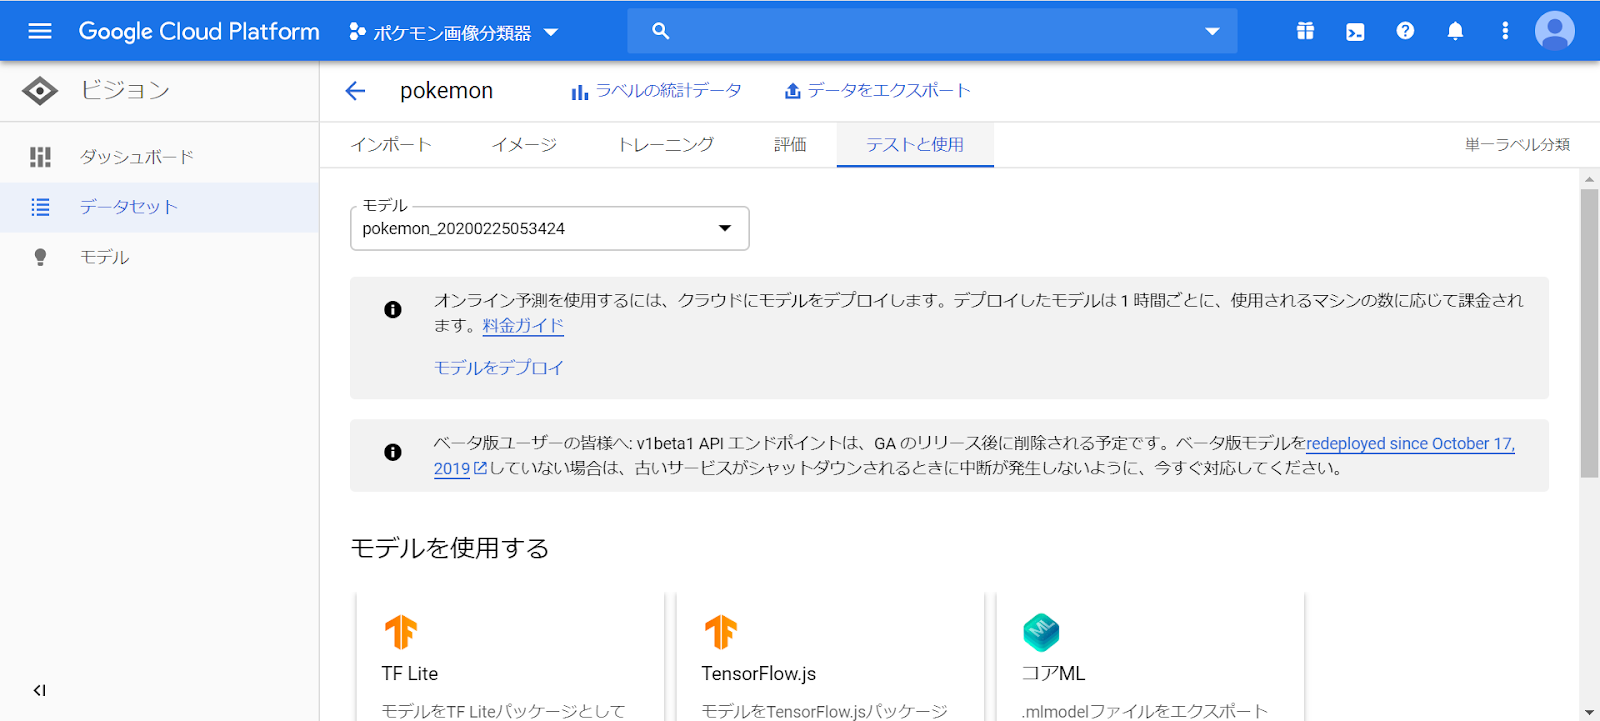Switch to the インポート tab
The height and width of the screenshot is (721, 1600).
(x=391, y=145)
